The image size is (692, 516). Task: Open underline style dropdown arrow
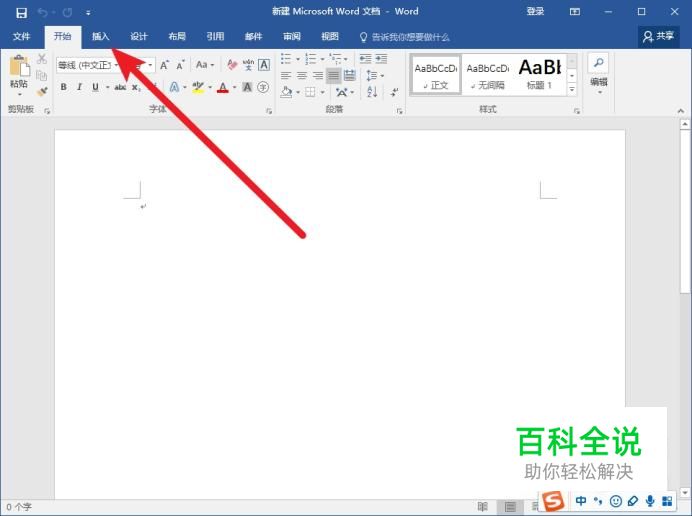[x=107, y=87]
